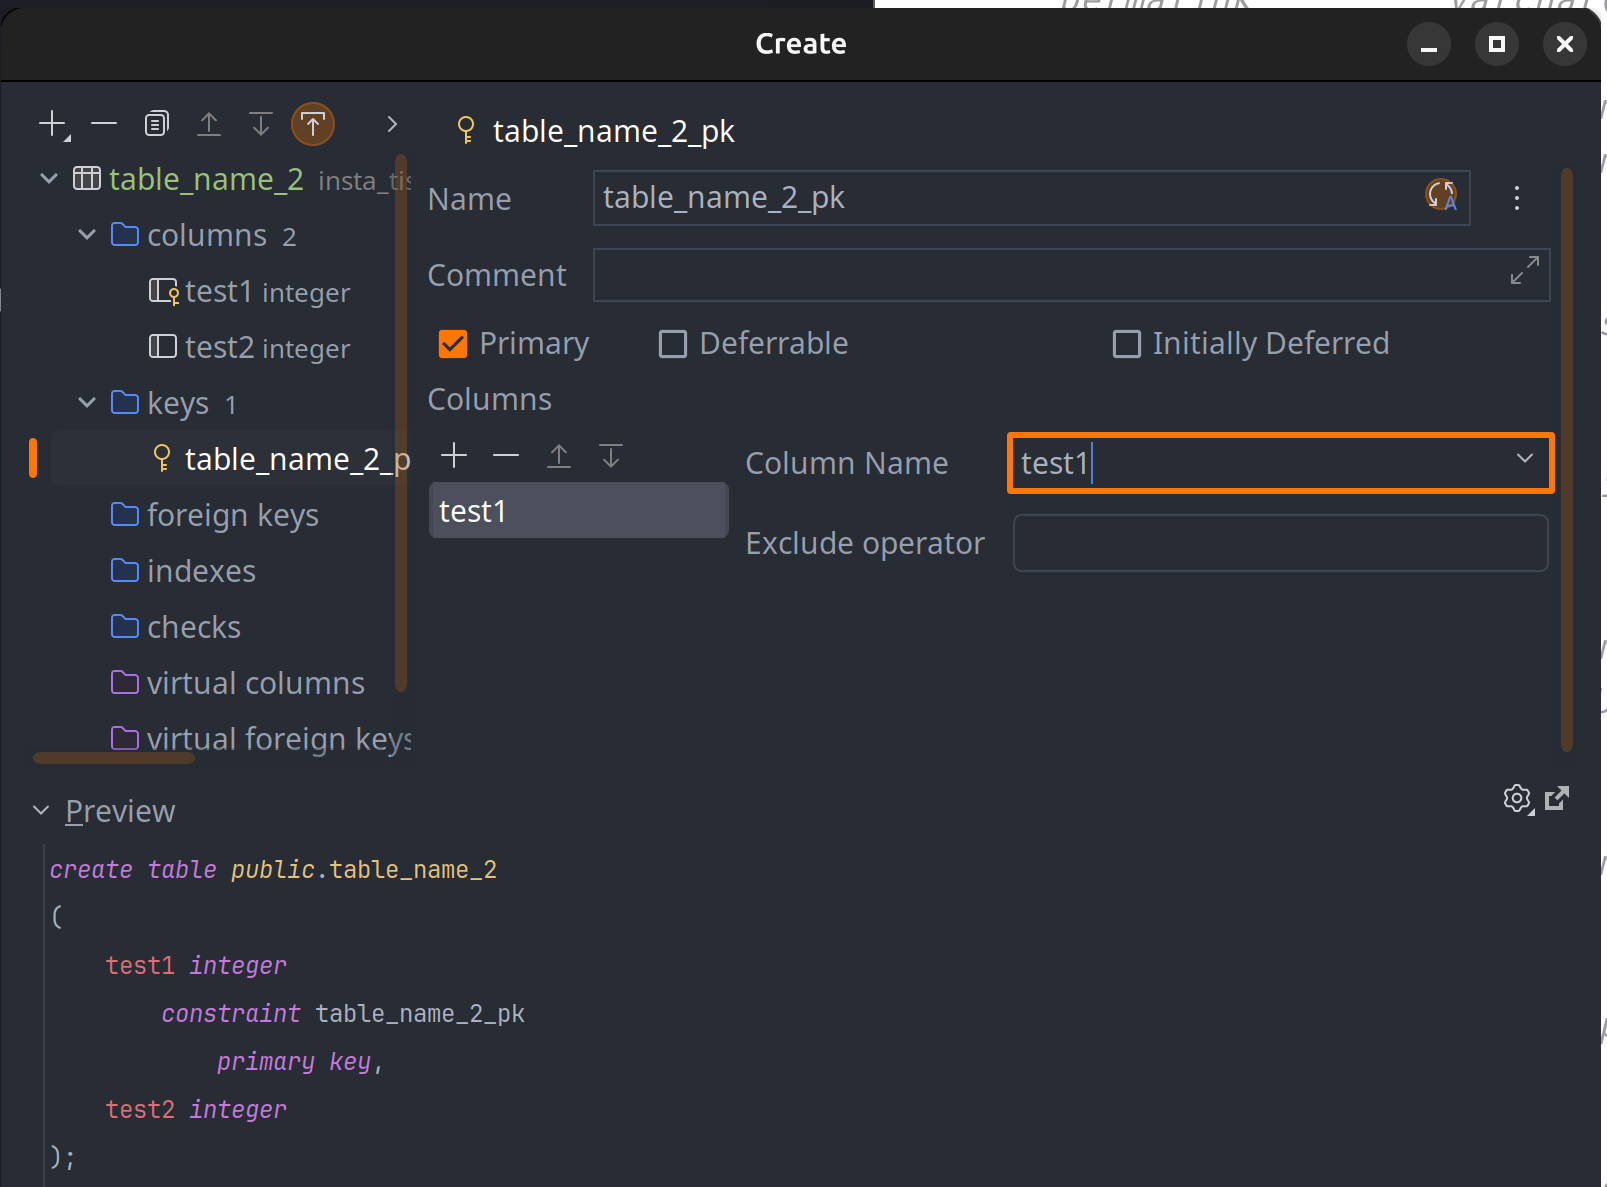Remove column from the key Columns list

506,456
